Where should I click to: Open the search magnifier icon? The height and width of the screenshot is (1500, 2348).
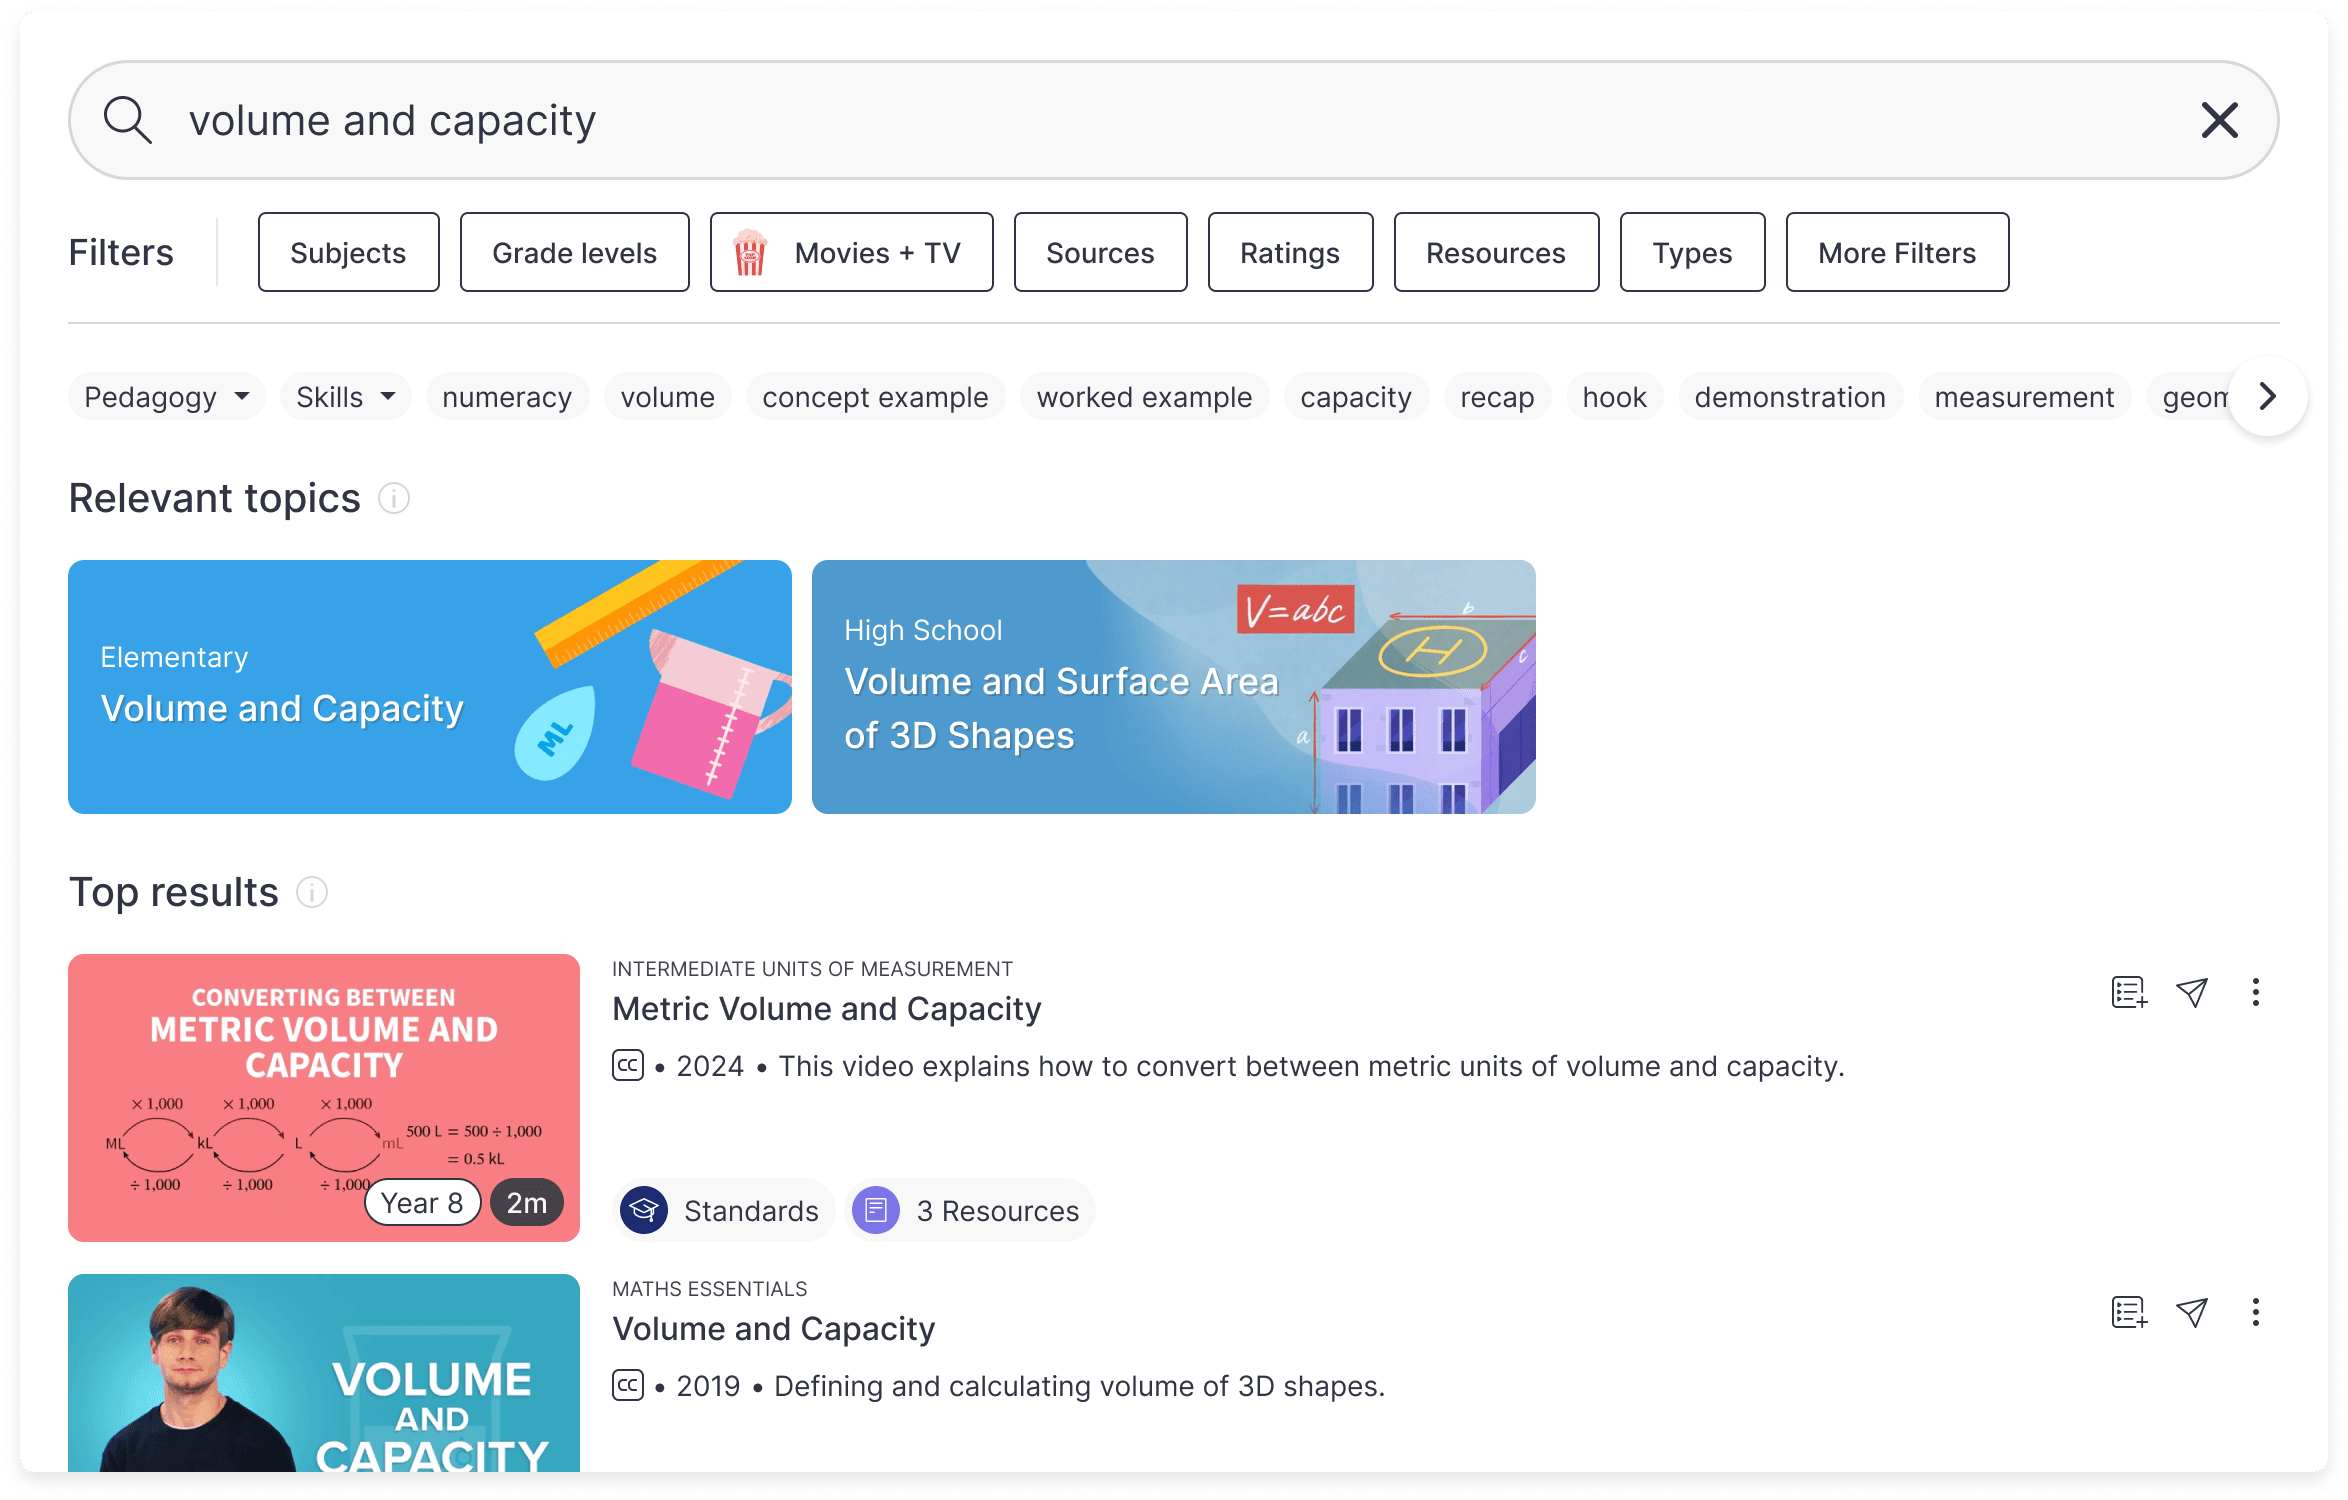coord(128,120)
